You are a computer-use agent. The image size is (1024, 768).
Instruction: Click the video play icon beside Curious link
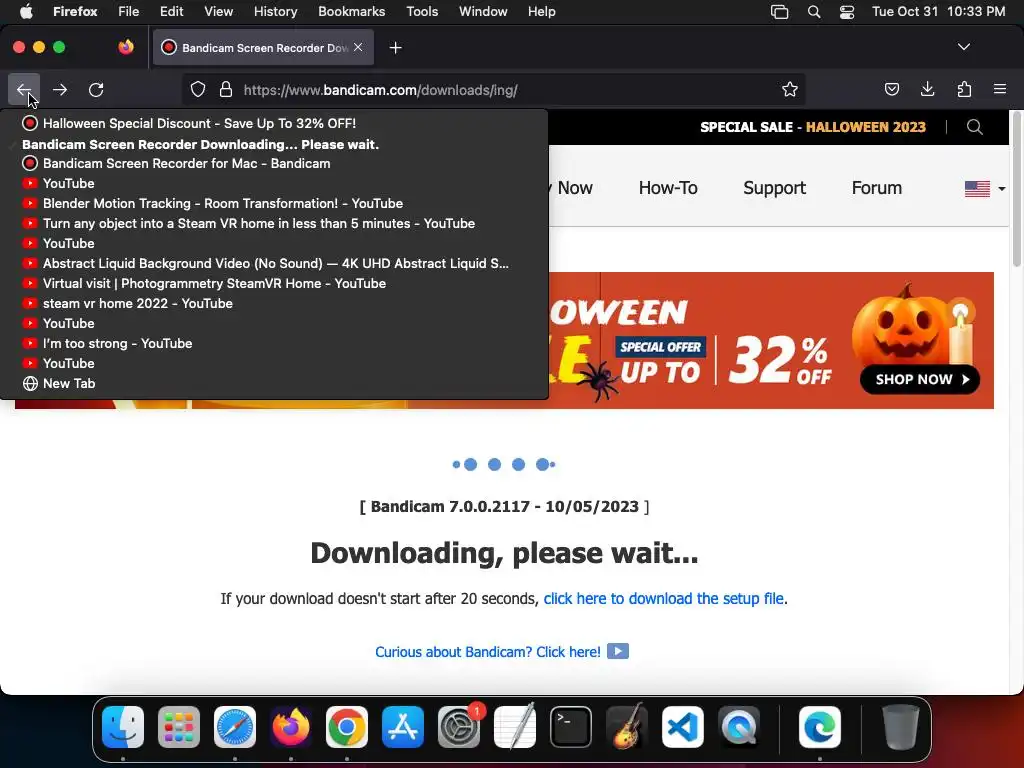(x=618, y=651)
